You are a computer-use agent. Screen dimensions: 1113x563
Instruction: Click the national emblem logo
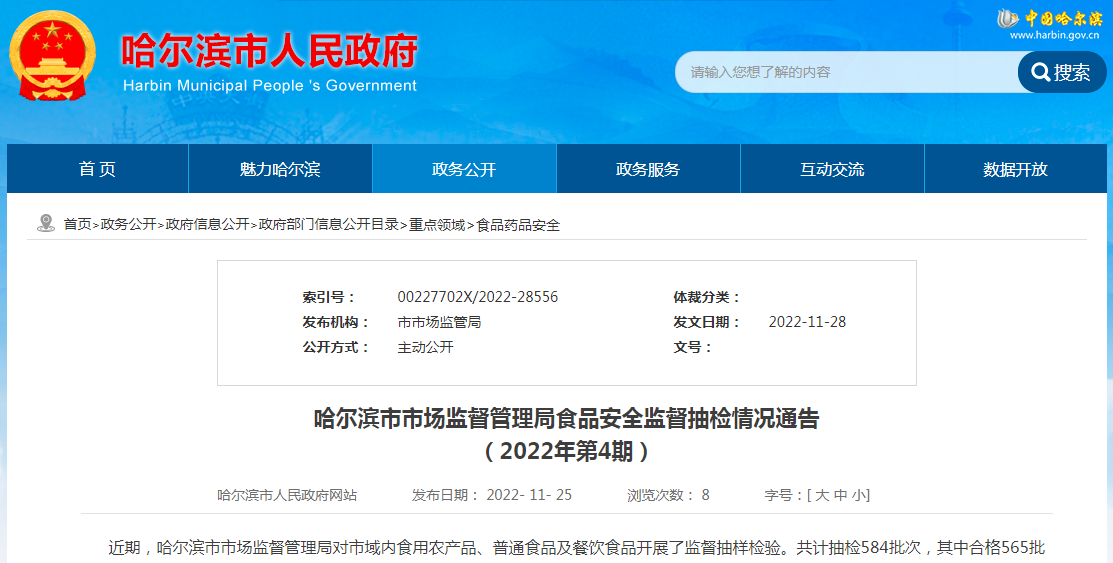click(x=52, y=55)
